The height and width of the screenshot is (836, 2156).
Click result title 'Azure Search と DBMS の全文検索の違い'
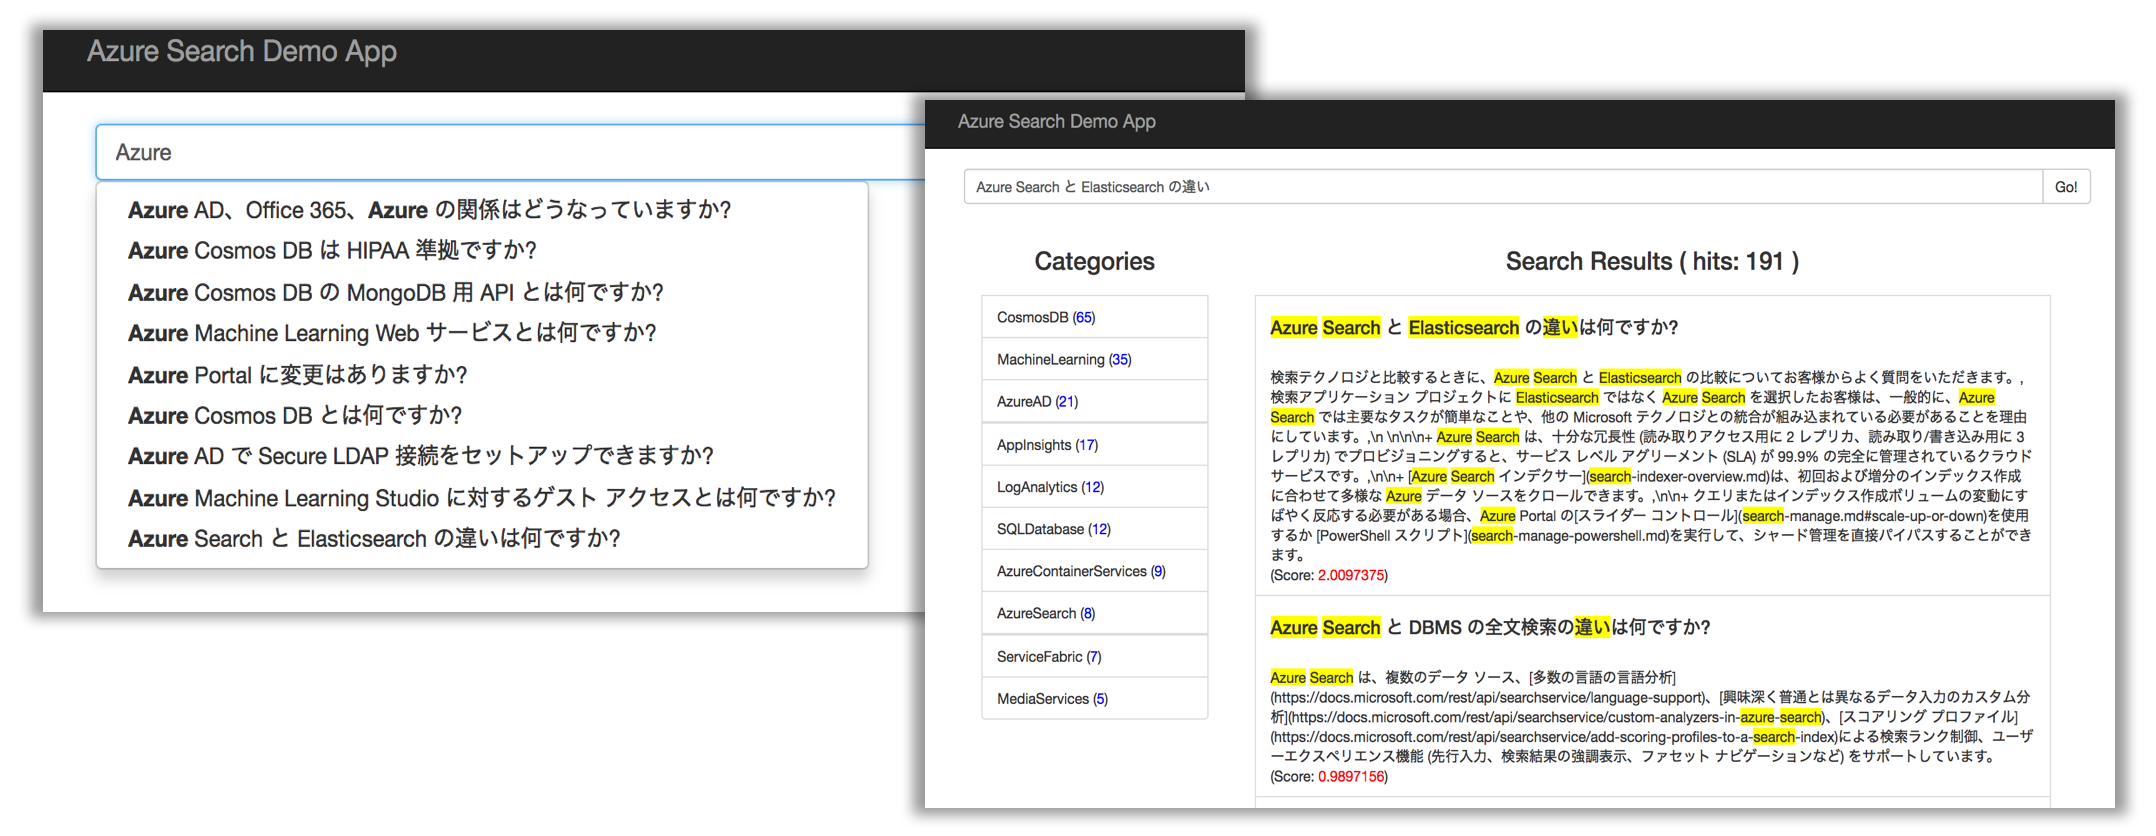tap(1490, 627)
